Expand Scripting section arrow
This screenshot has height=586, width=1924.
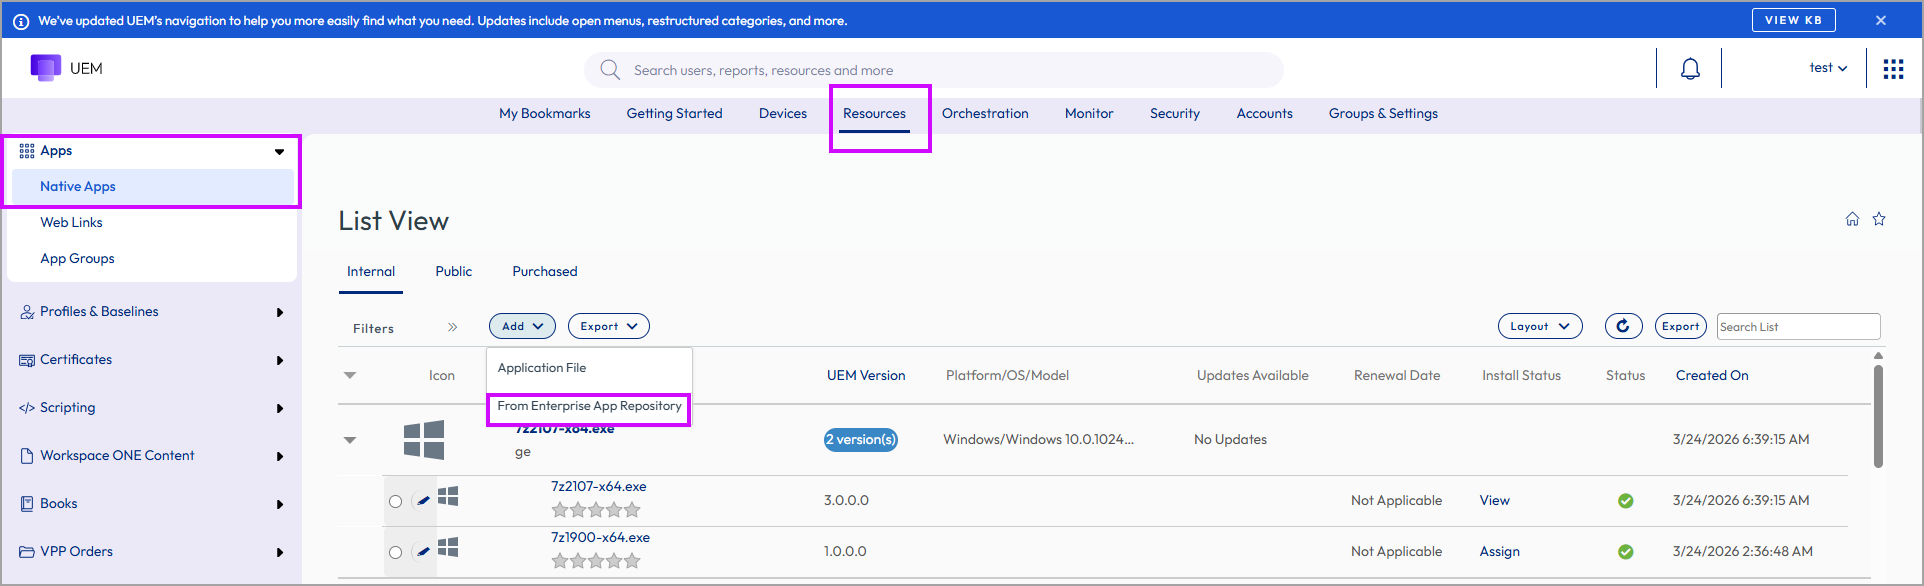(x=280, y=408)
